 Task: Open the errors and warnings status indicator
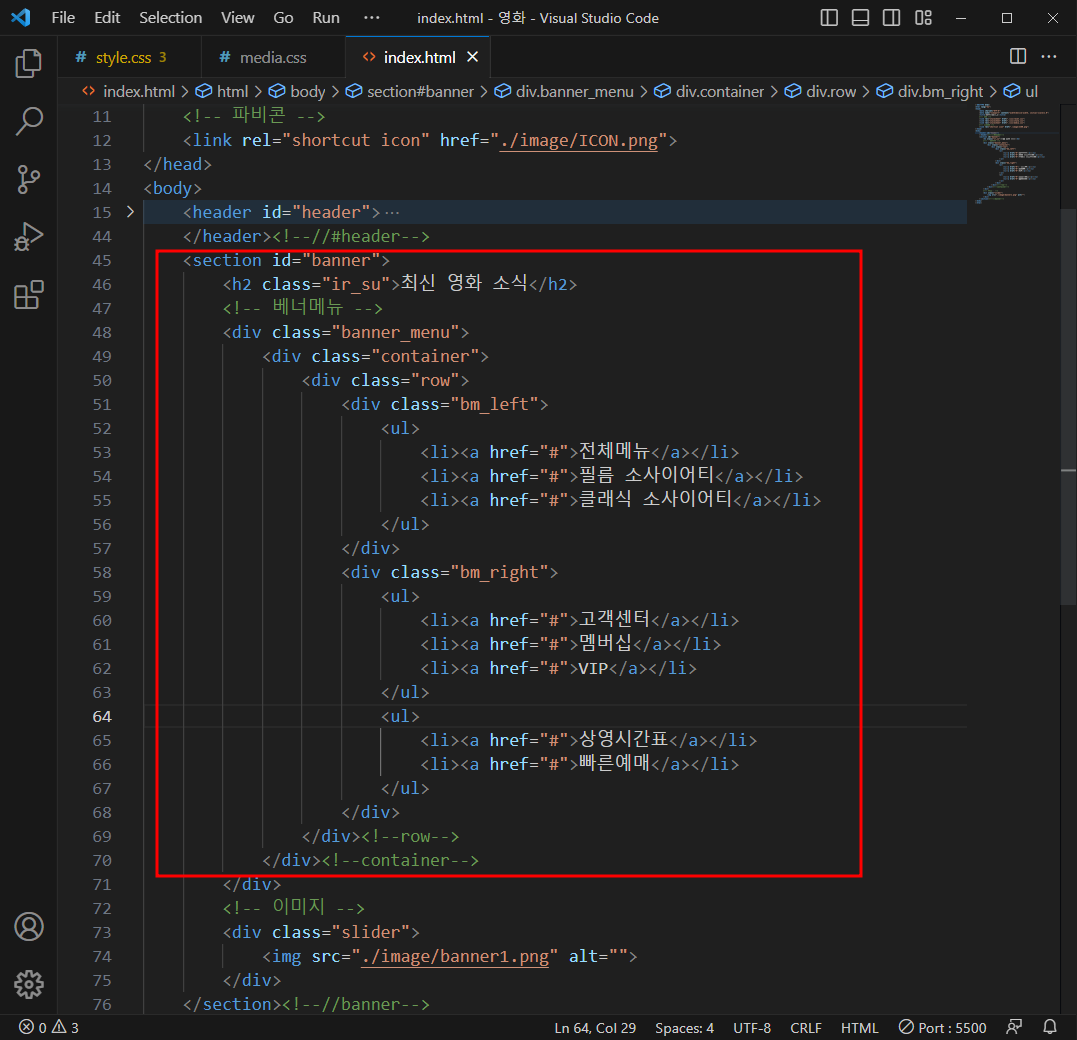pos(49,1028)
